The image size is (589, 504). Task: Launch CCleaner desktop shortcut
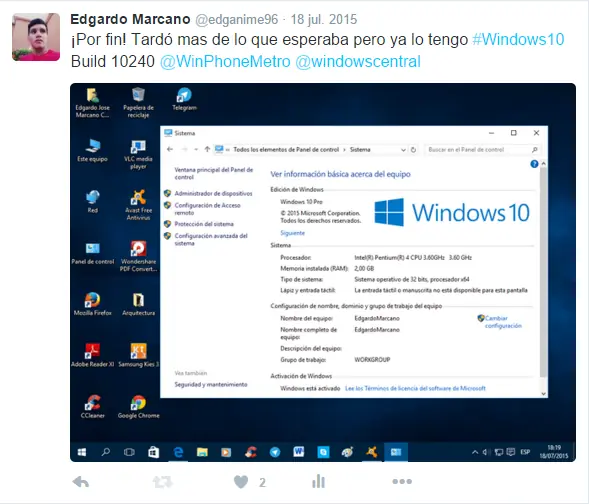(92, 407)
